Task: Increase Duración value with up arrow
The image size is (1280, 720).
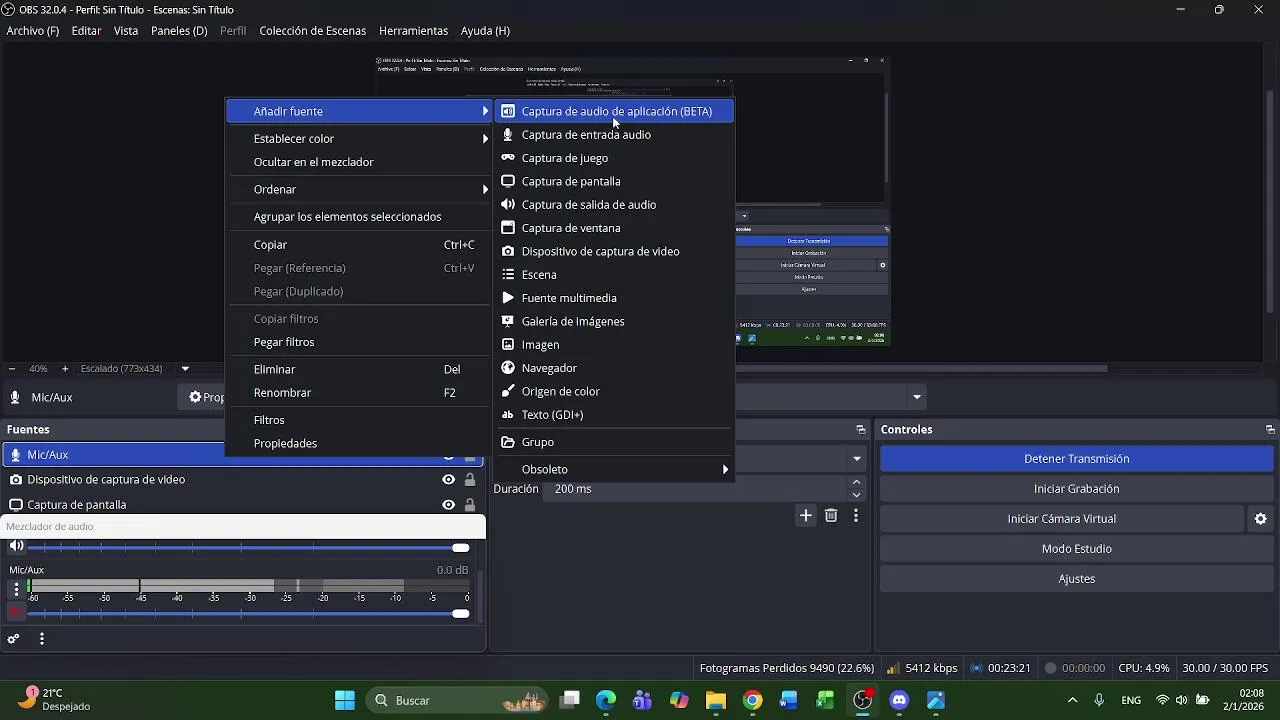Action: point(856,483)
